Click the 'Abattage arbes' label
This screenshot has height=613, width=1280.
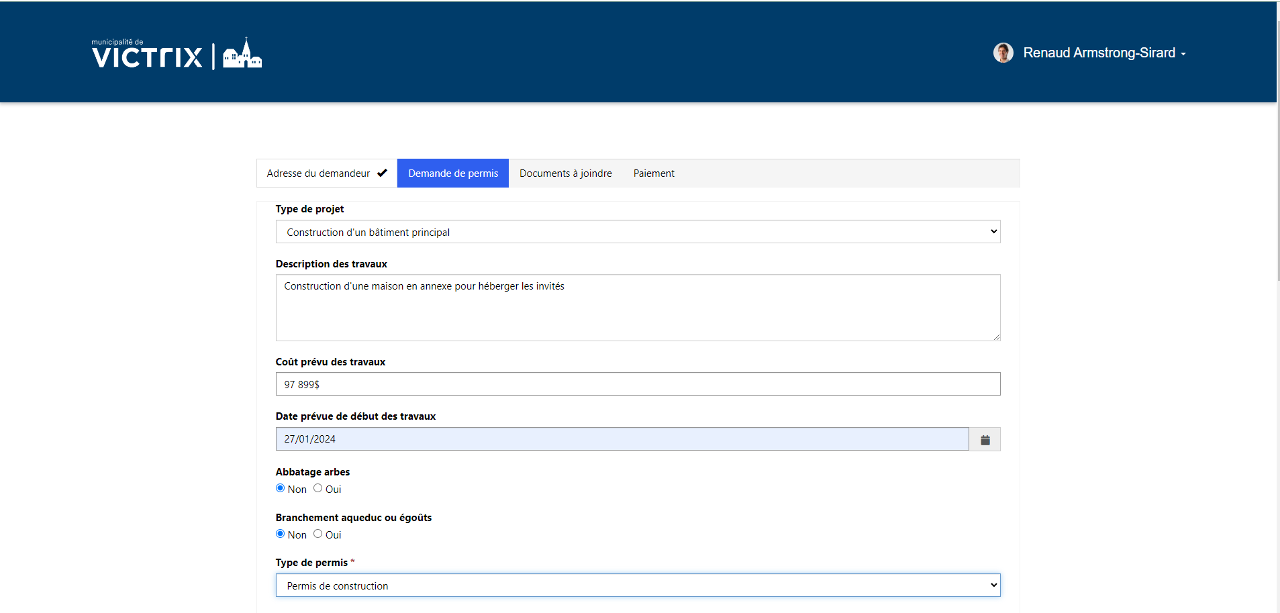tap(313, 472)
